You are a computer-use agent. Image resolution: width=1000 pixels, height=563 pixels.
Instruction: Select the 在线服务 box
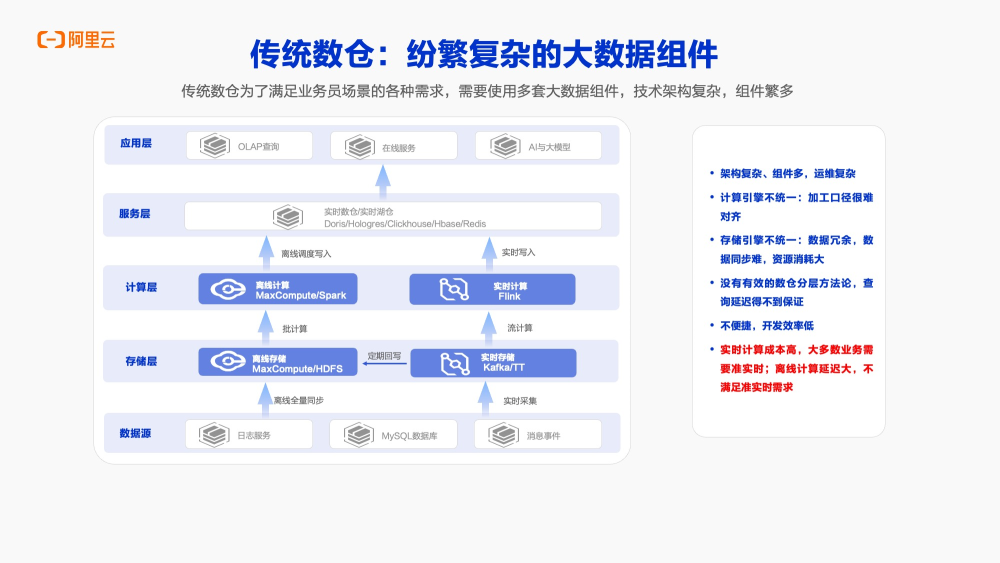pos(394,146)
